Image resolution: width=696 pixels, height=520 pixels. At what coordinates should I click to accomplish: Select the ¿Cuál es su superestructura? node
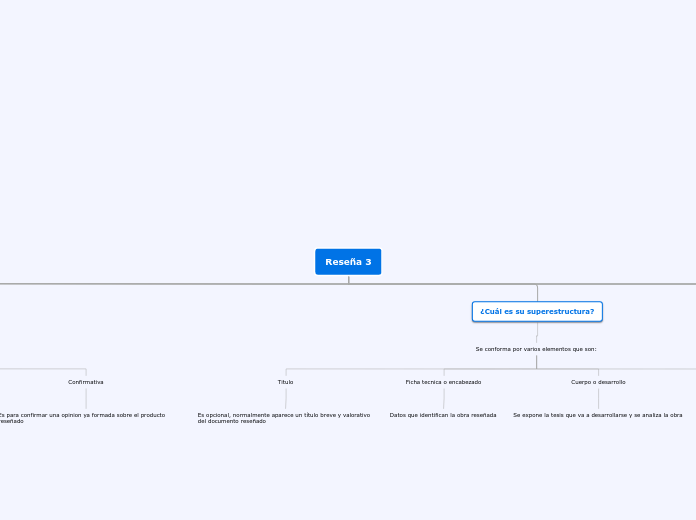[537, 311]
